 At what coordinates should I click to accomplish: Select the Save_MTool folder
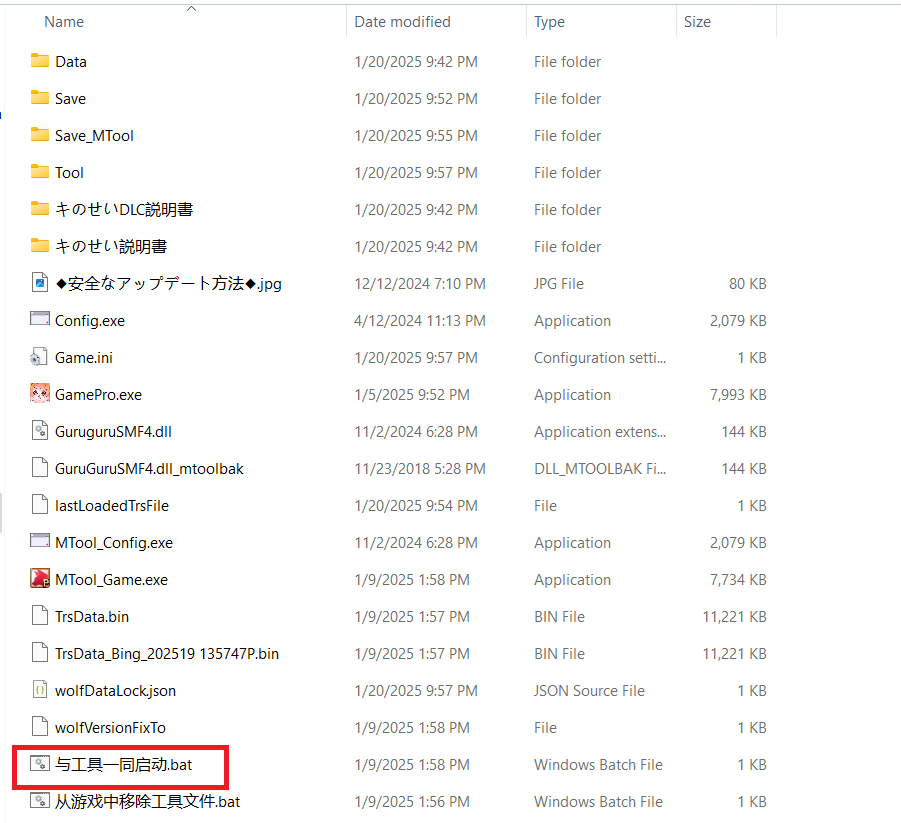click(x=94, y=135)
